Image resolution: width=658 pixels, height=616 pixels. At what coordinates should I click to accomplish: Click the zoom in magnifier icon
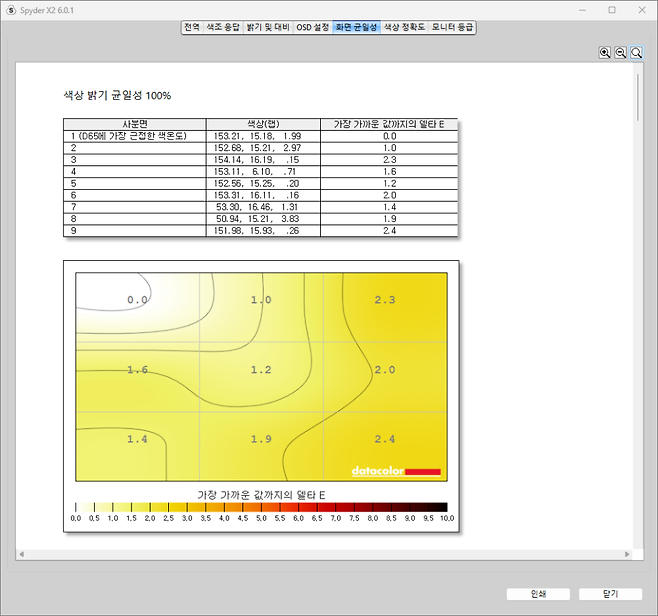pyautogui.click(x=605, y=53)
